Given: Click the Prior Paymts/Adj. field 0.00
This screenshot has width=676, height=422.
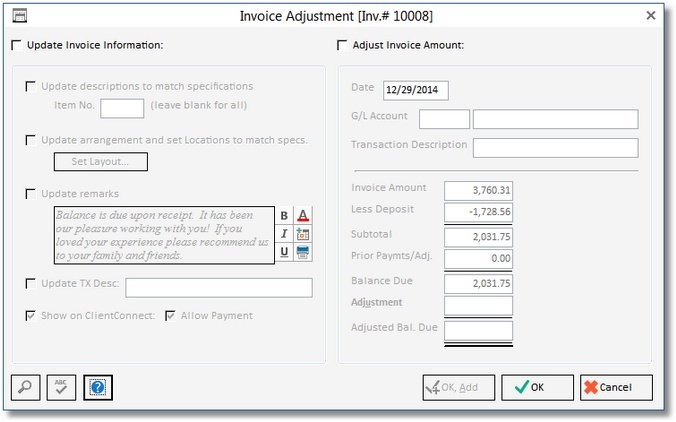Looking at the screenshot, I should (479, 259).
